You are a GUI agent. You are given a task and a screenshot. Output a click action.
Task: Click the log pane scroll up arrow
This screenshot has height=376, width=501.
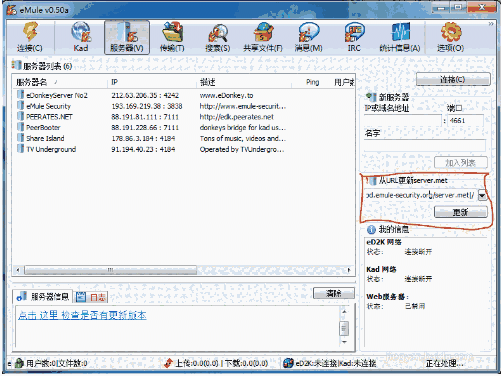(x=344, y=311)
